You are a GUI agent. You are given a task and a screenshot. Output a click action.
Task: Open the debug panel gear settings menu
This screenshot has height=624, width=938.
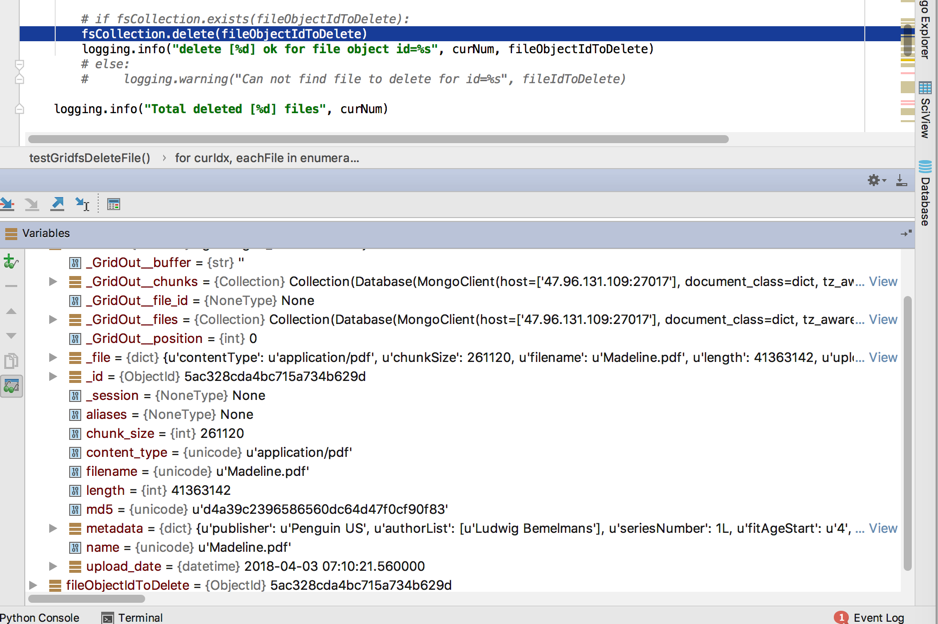pyautogui.click(x=876, y=180)
